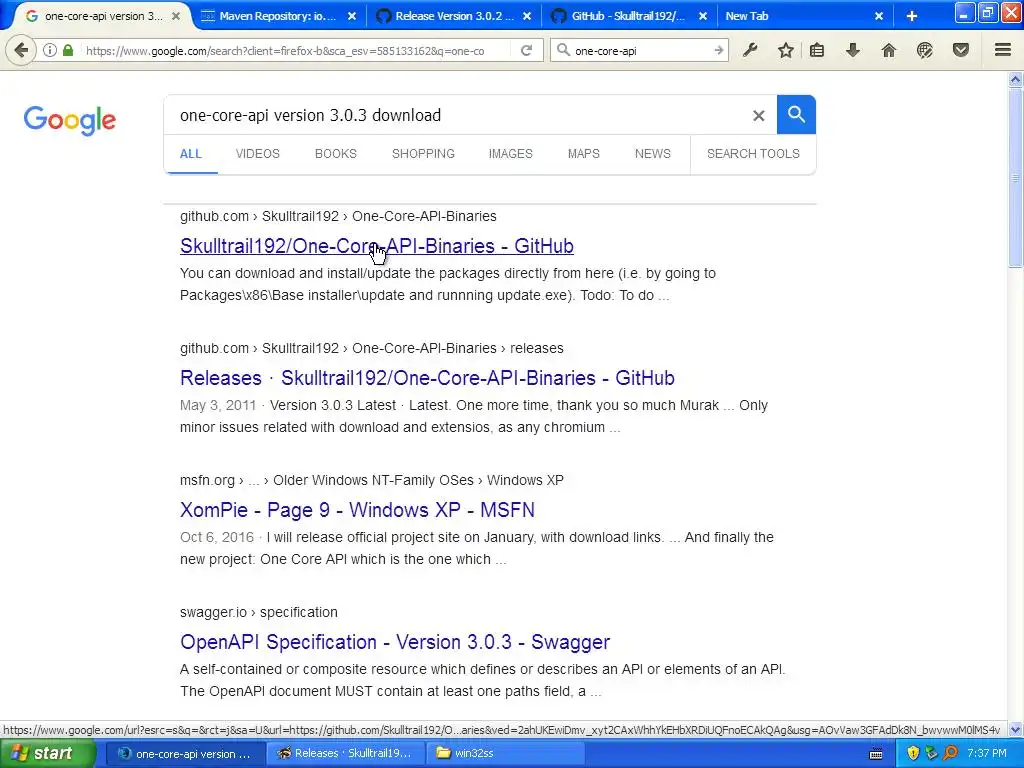Select the BOOKS results filter

pos(336,154)
